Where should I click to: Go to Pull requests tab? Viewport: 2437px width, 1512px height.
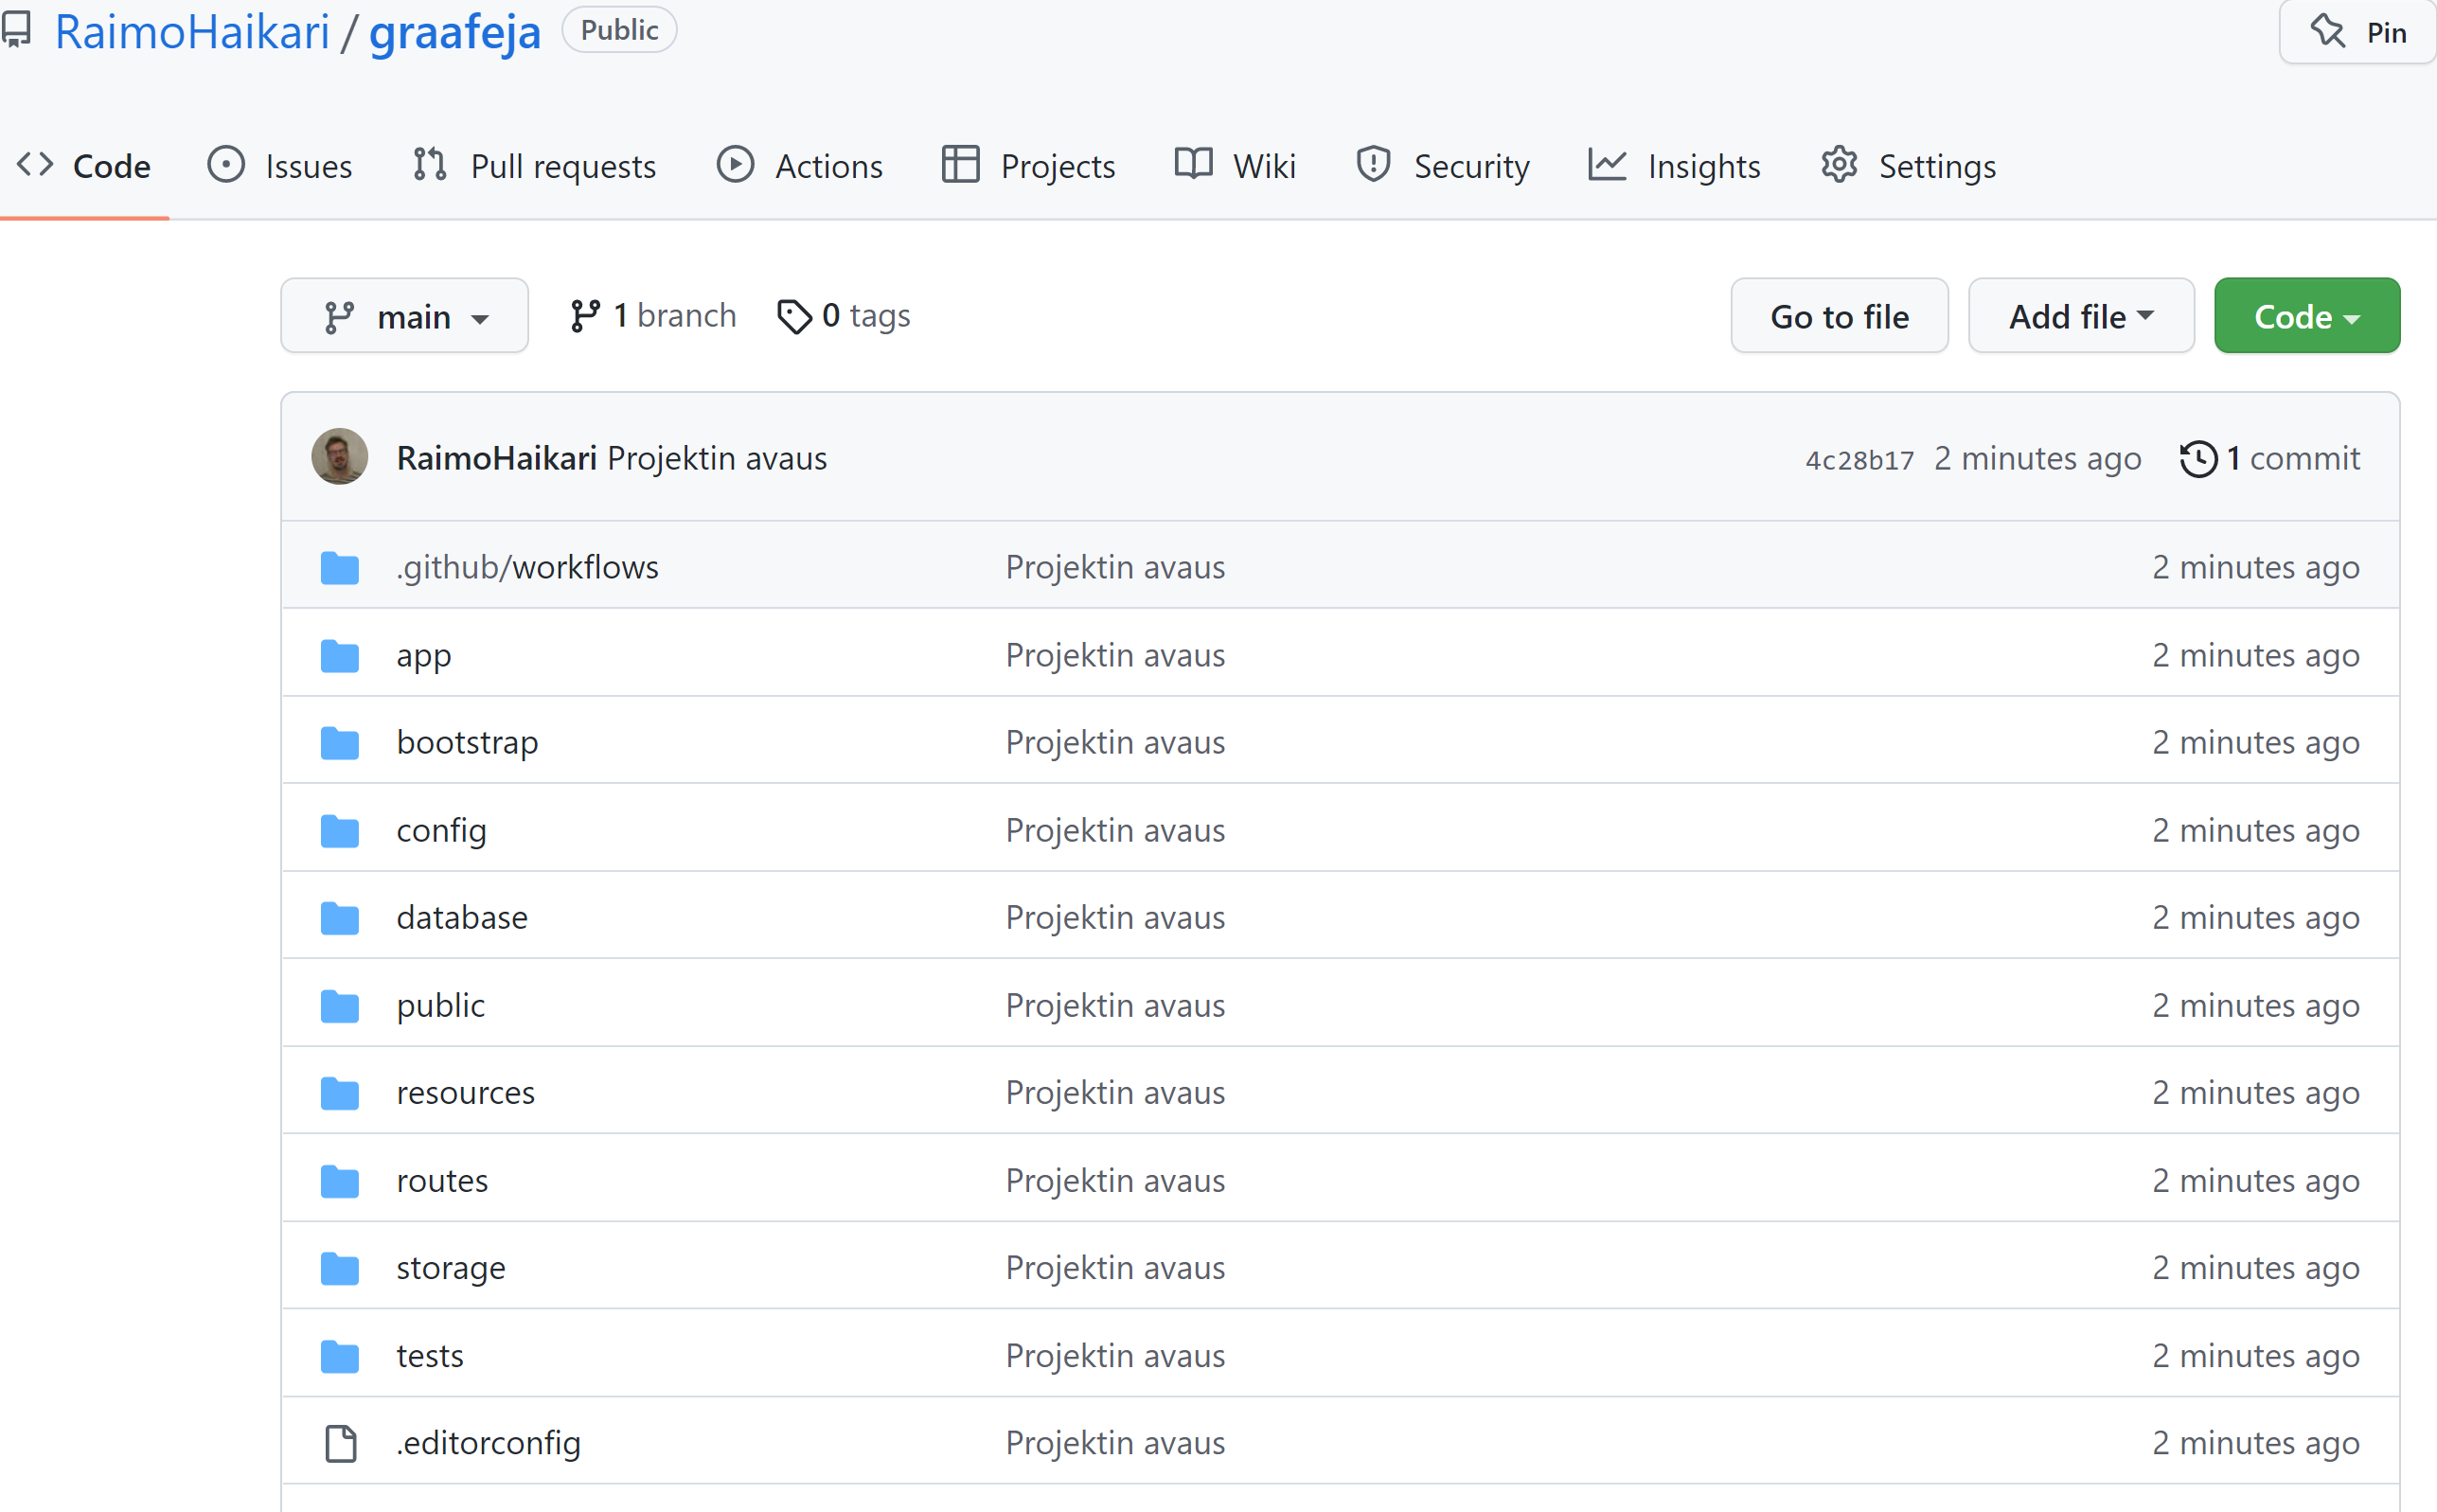(x=534, y=165)
